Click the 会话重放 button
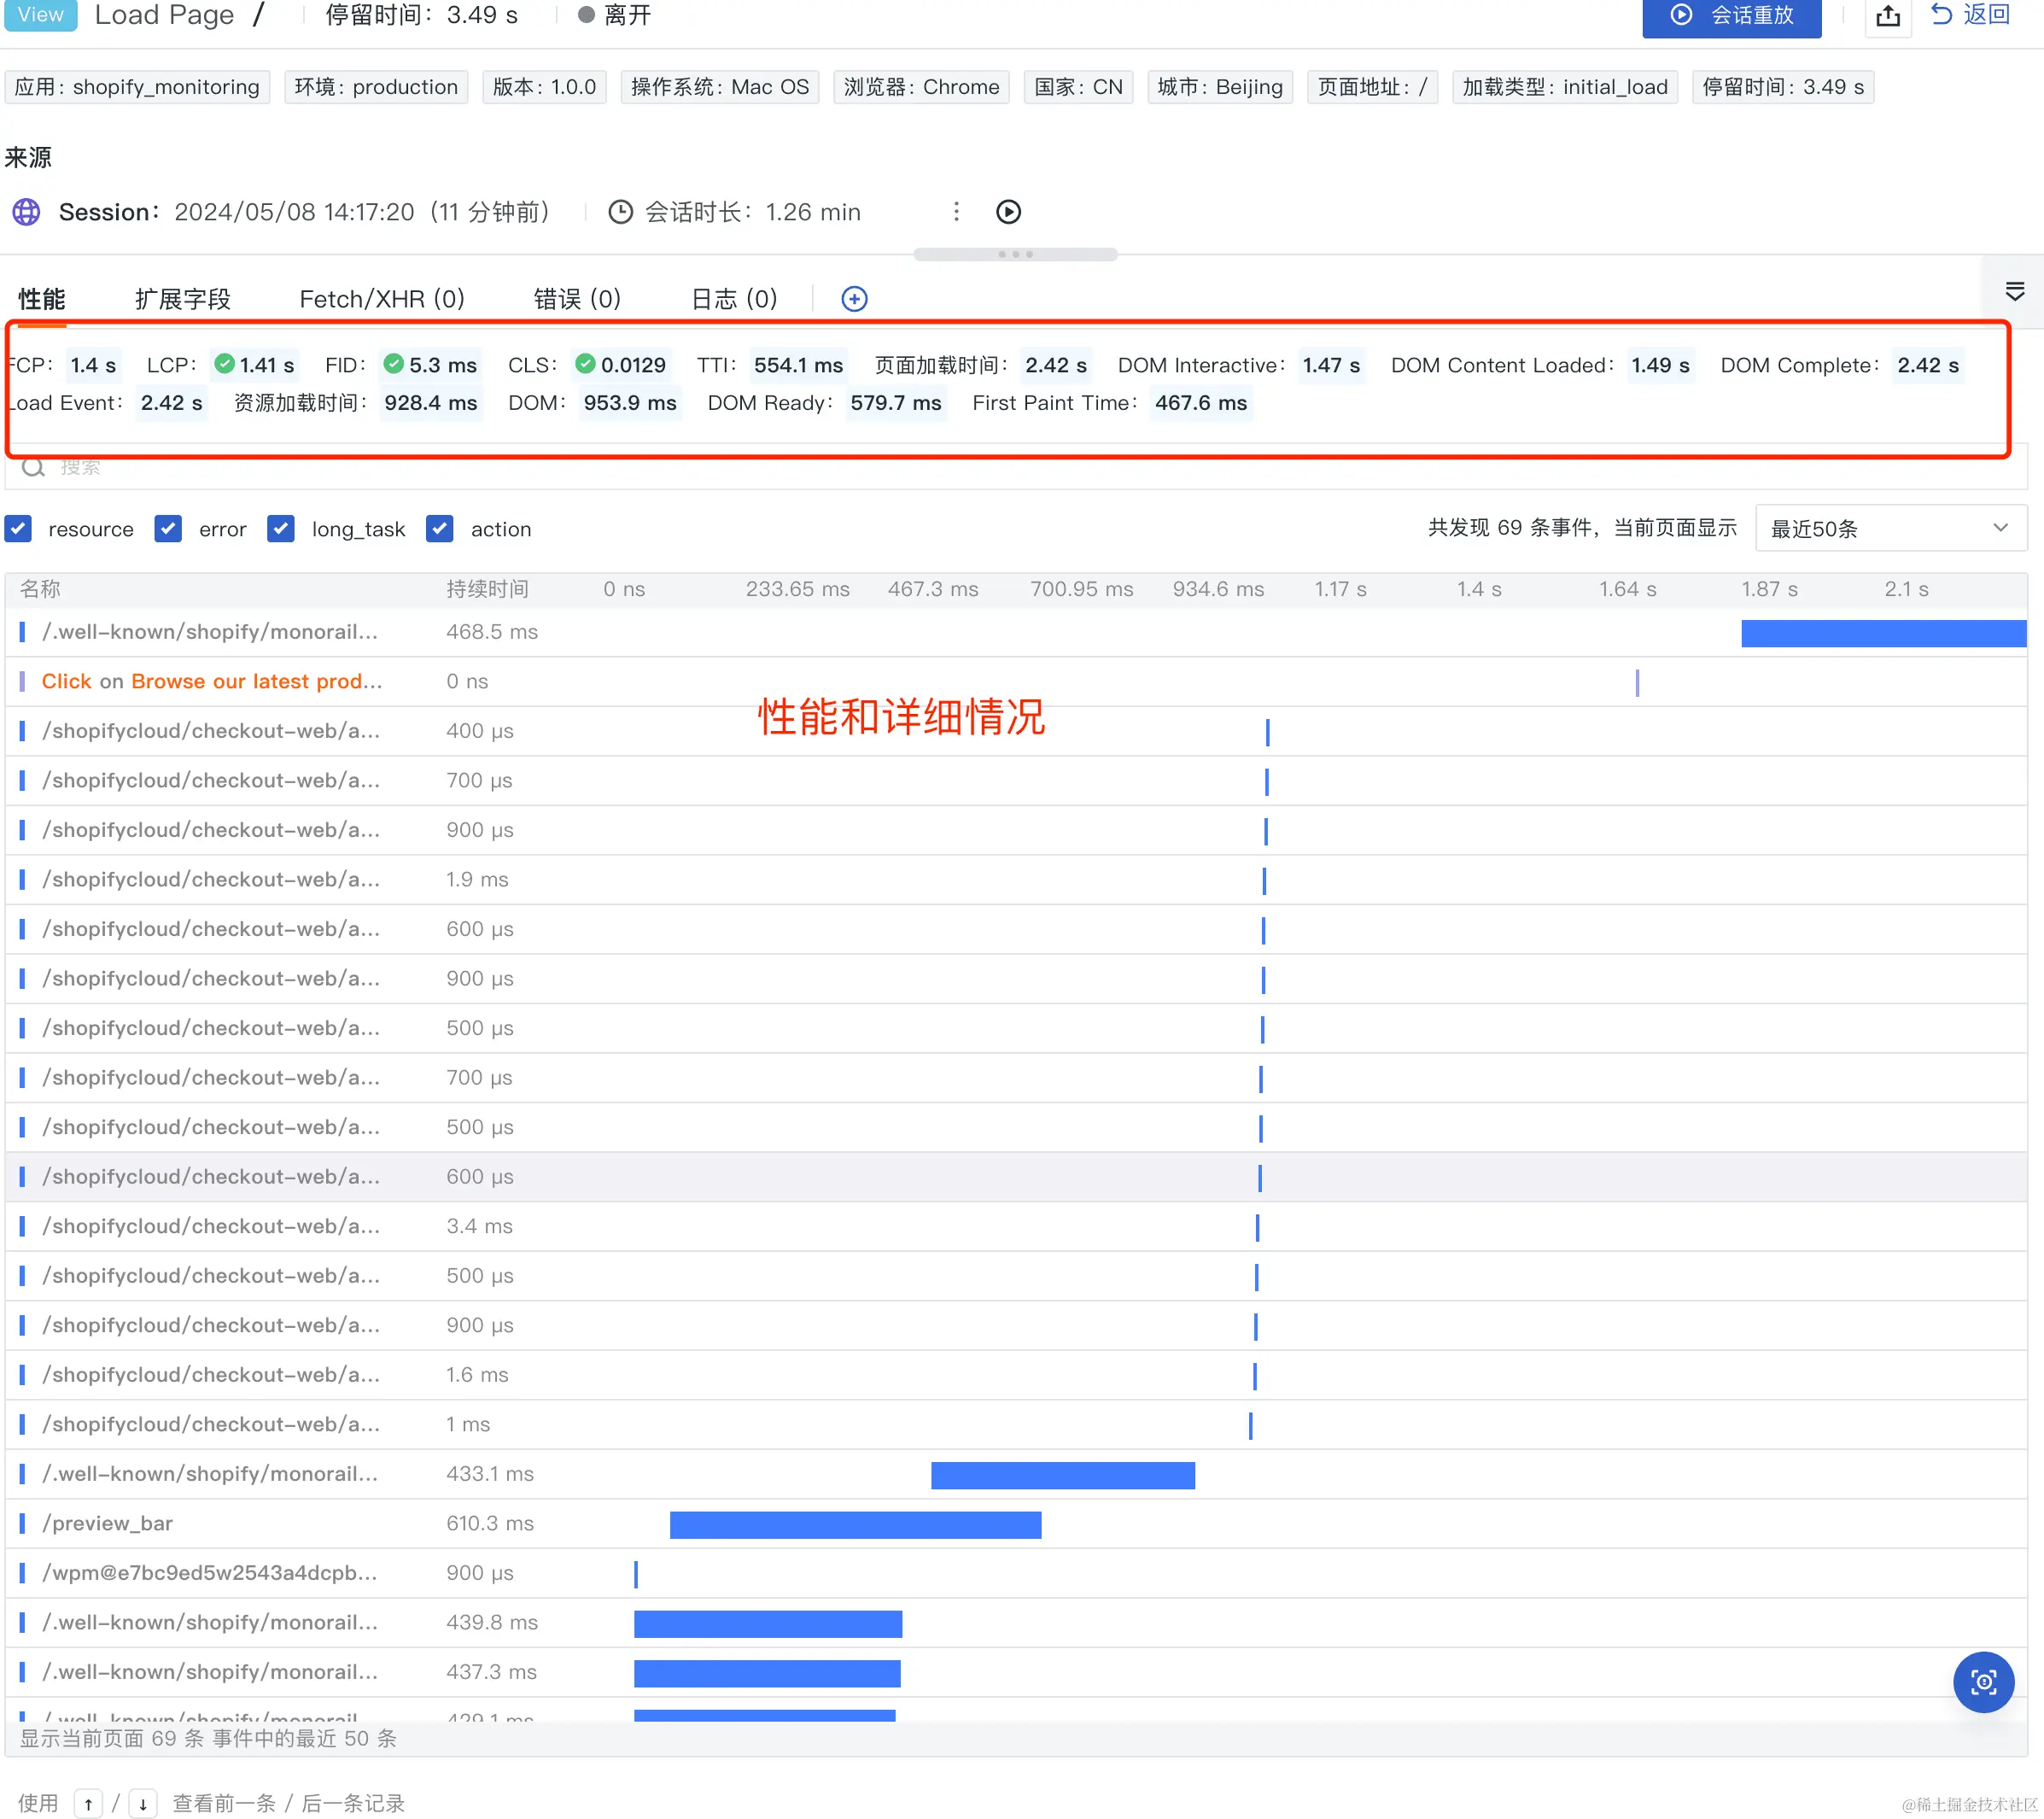 (x=1731, y=16)
